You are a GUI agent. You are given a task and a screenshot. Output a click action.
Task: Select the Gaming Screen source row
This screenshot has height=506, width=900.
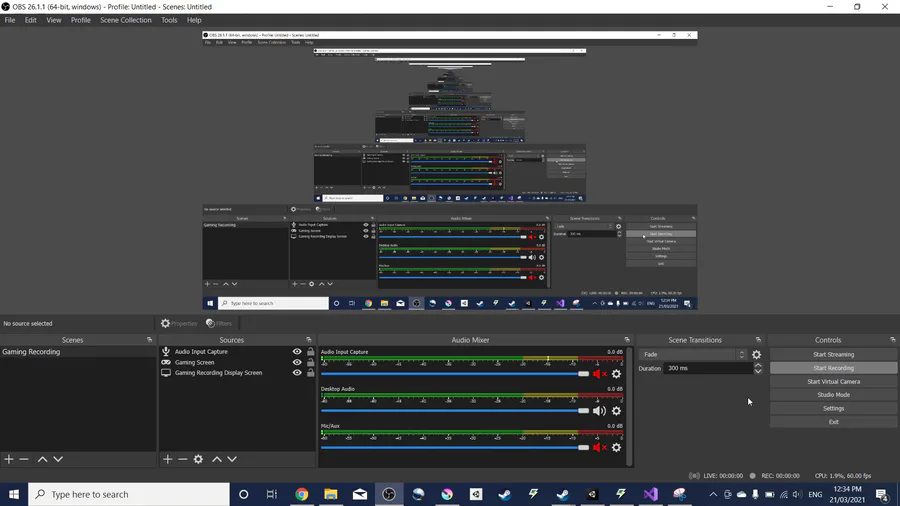[x=237, y=362]
